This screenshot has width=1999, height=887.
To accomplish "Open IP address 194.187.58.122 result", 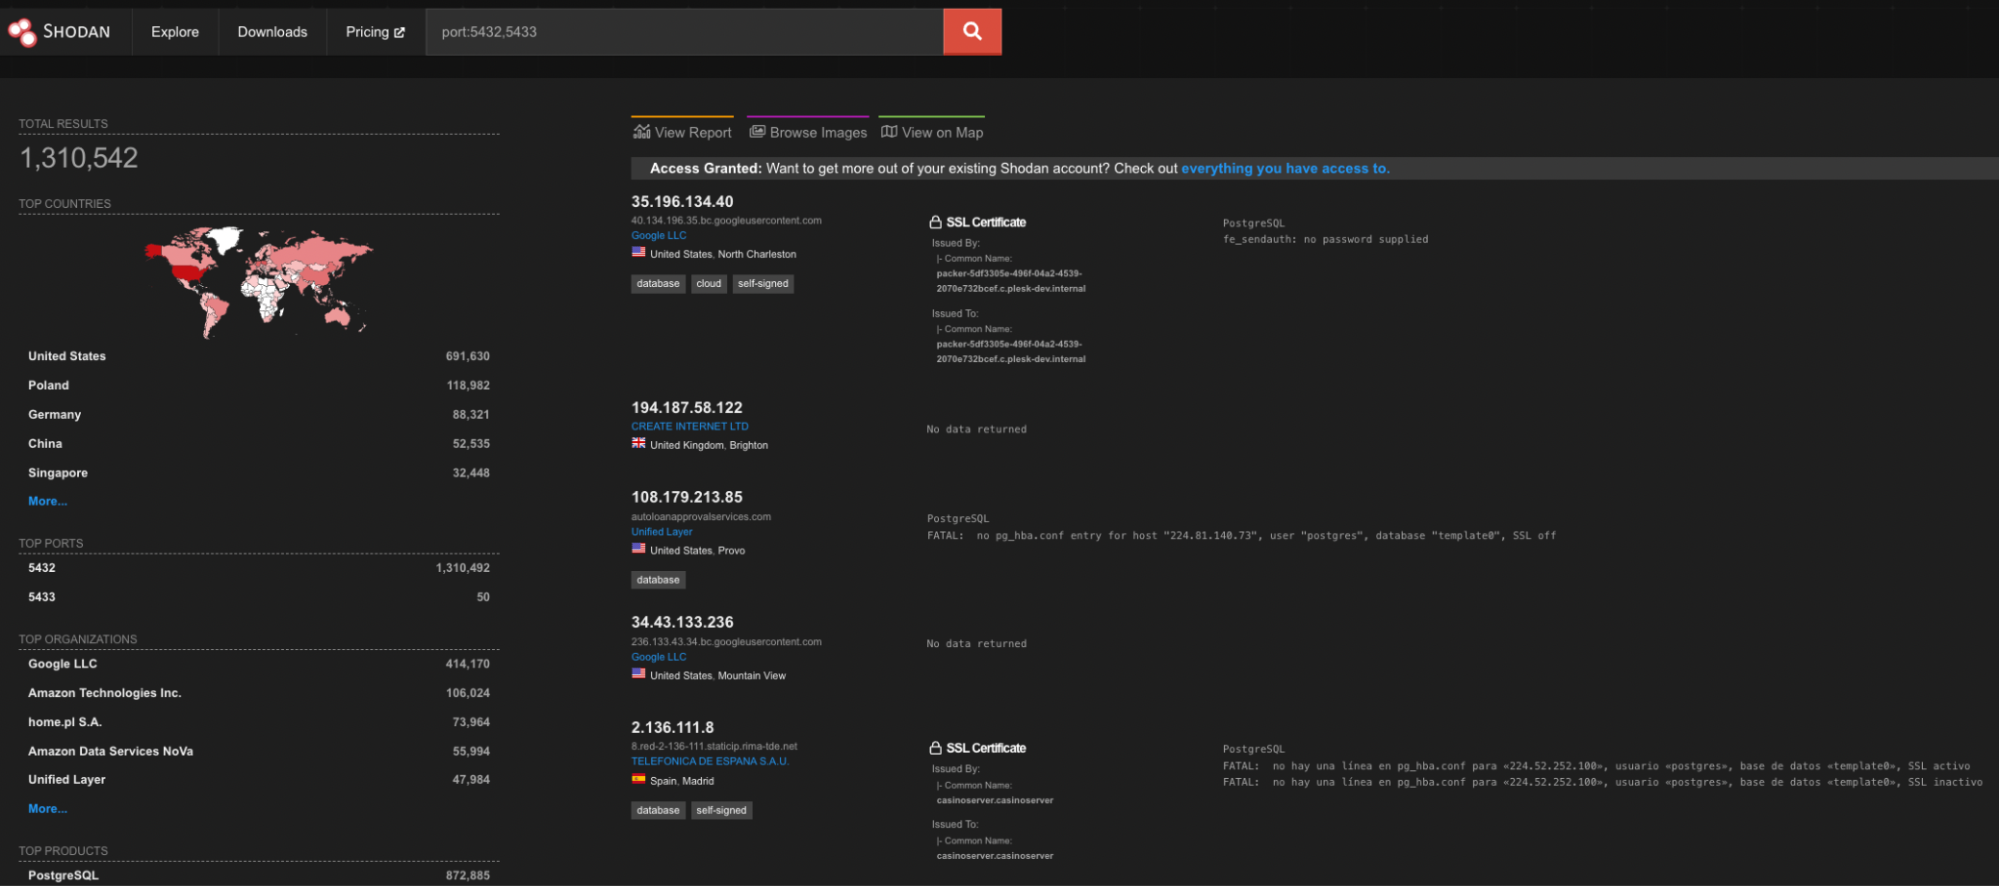I will 686,407.
